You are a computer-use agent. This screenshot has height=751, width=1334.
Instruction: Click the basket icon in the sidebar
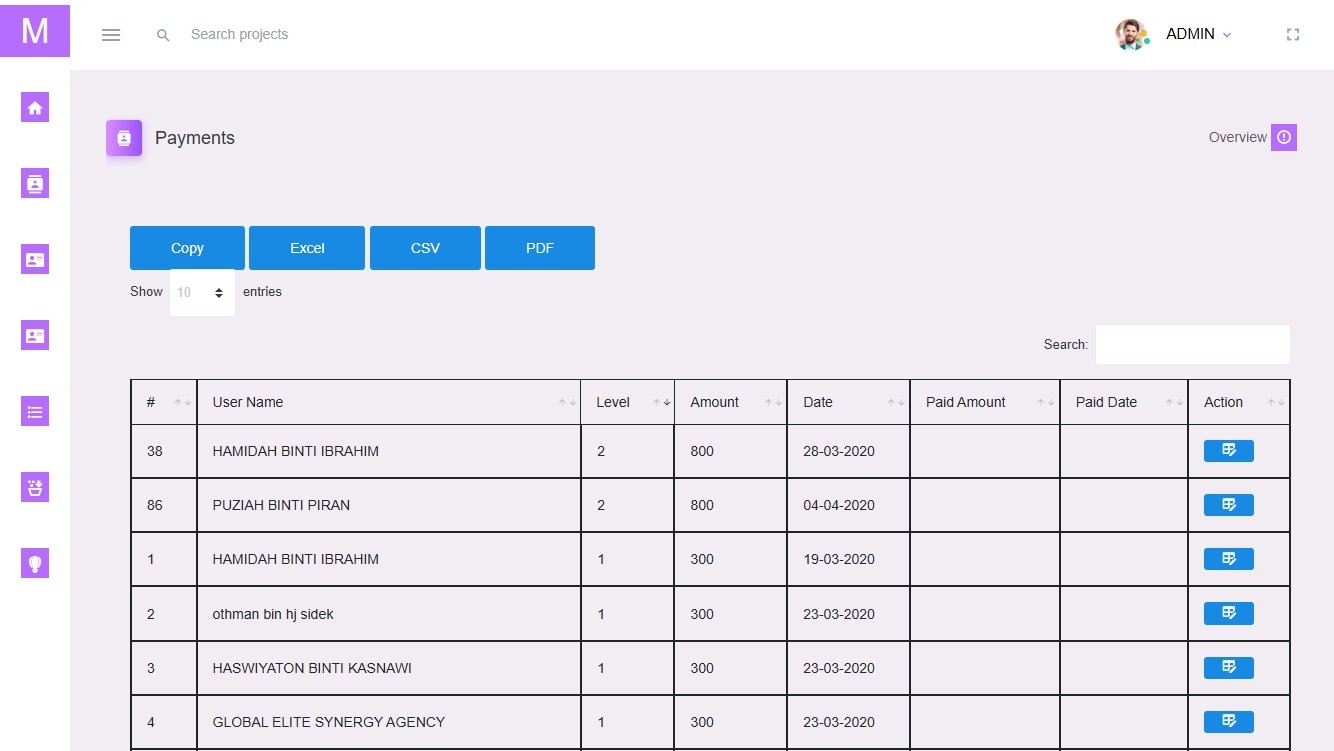click(35, 487)
